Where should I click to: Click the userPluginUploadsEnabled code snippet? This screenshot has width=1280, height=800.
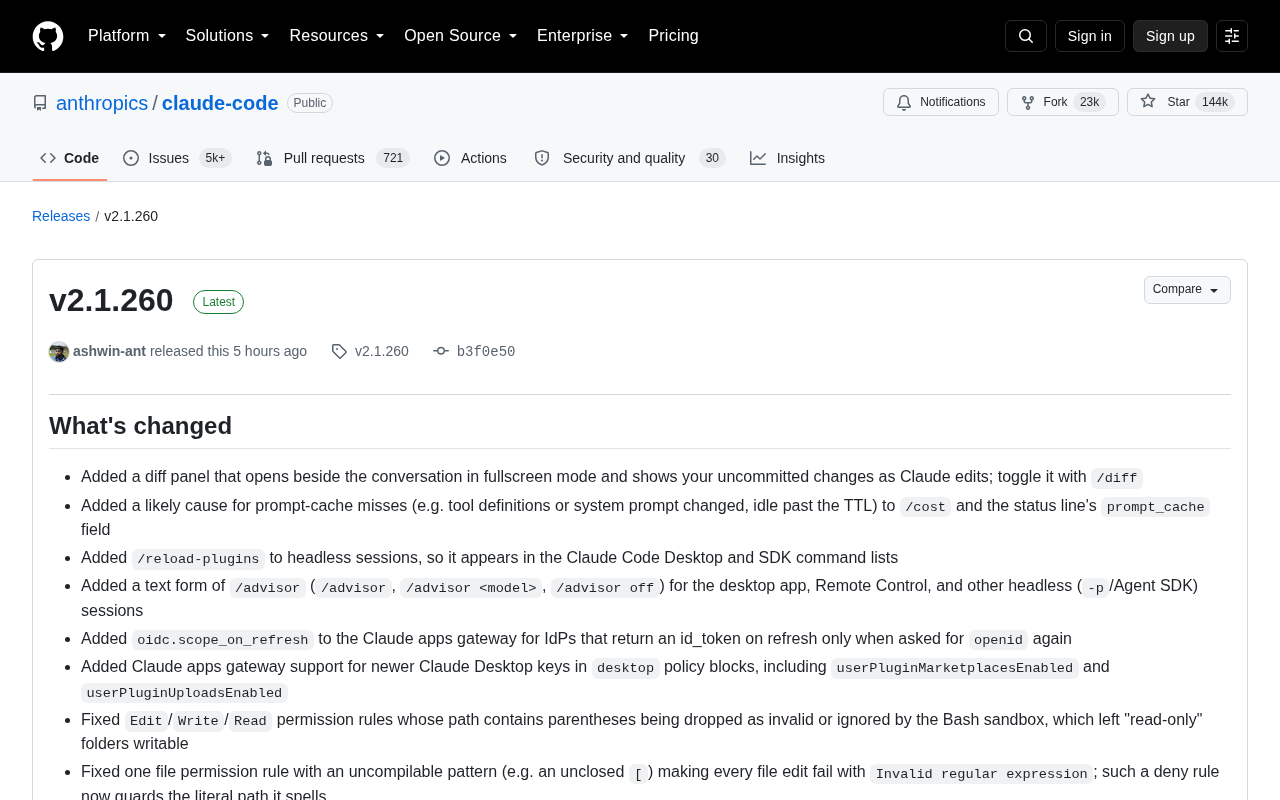[185, 693]
